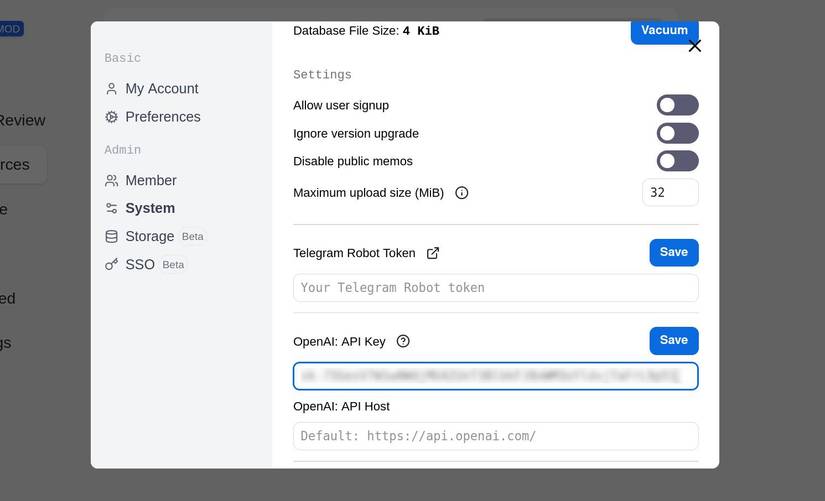Screen dimensions: 825x501
Task: Click the maximum upload size number field
Action: (x=669, y=193)
